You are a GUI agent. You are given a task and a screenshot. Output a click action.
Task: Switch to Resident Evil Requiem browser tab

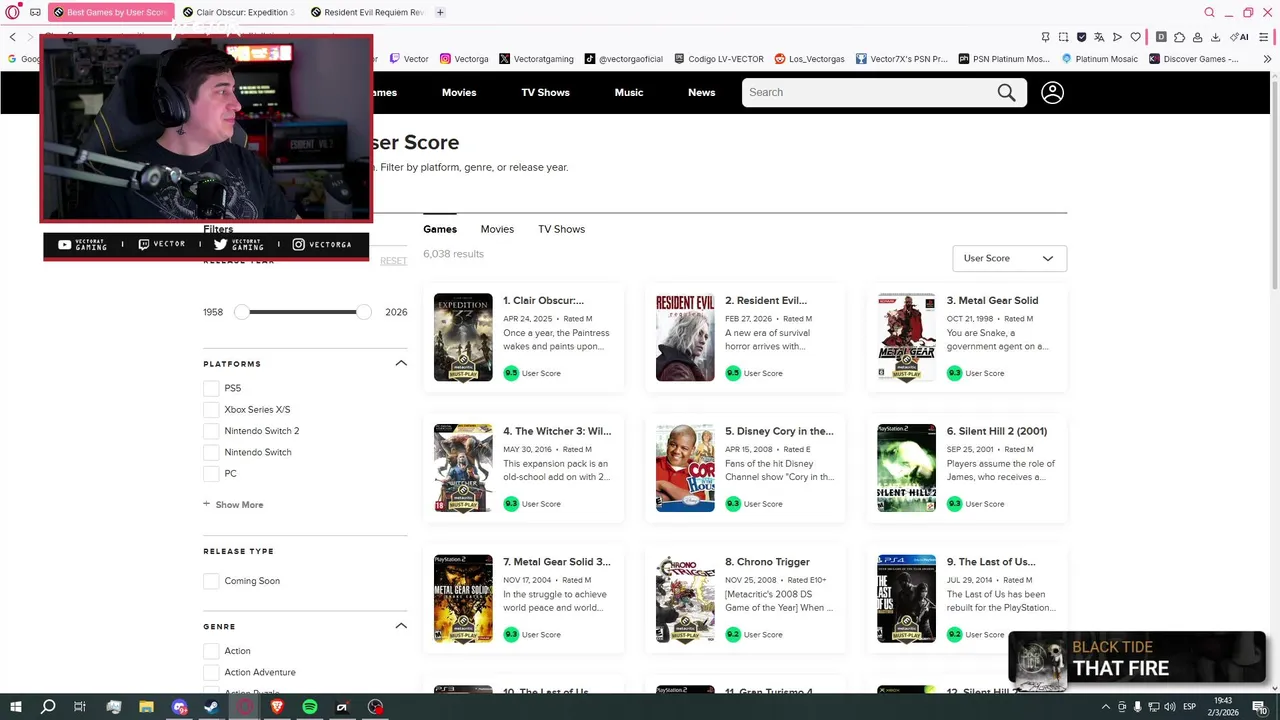point(366,12)
